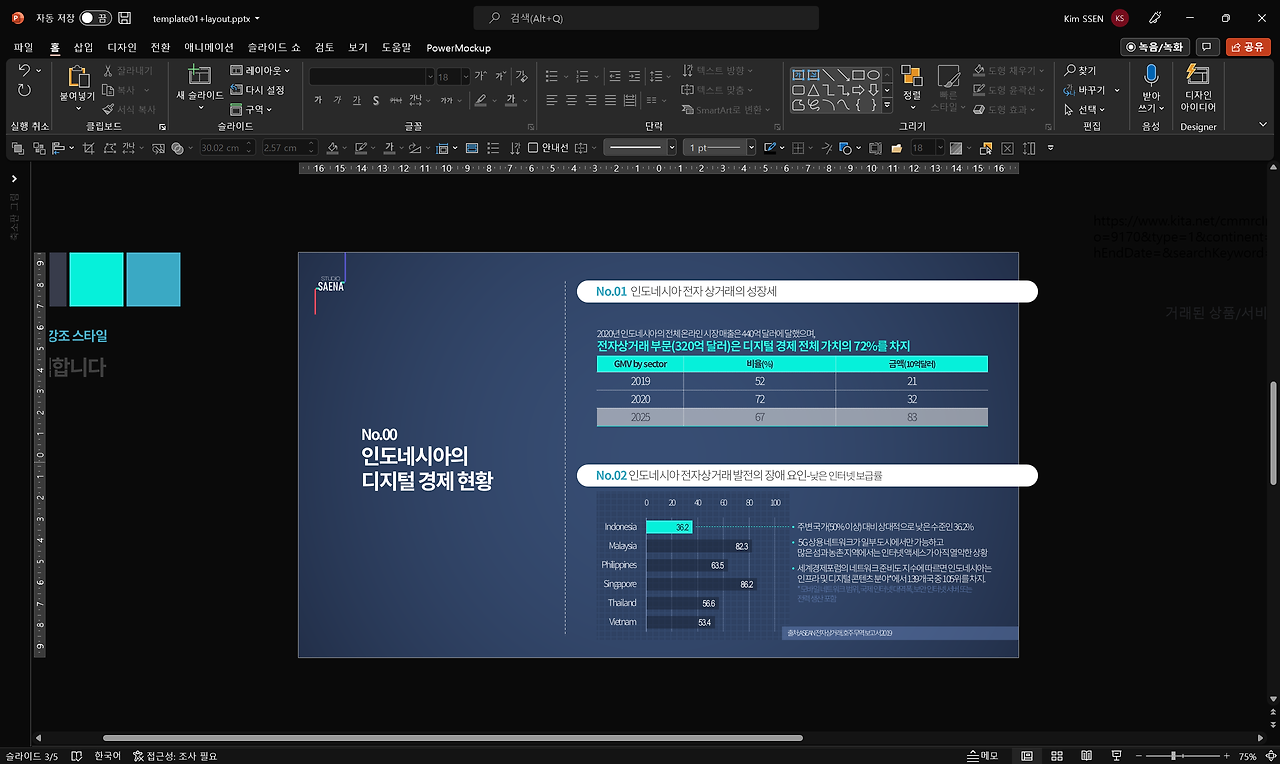Click the Kim SSEN account button
This screenshot has width=1280, height=764.
[x=1096, y=18]
